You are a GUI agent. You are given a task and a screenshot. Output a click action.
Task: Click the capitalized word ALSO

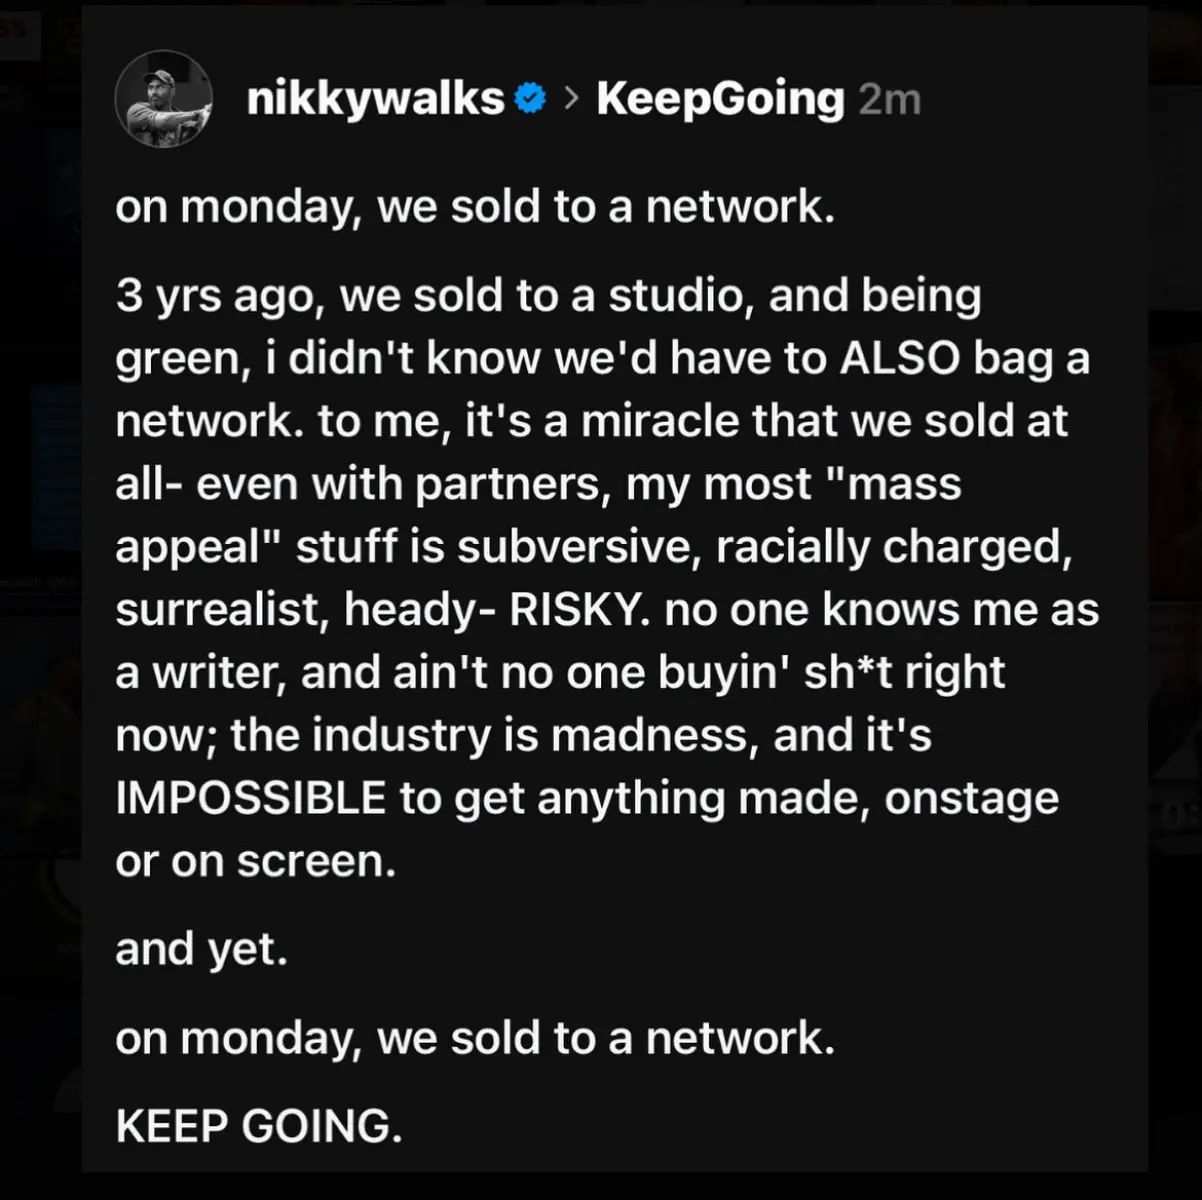click(899, 359)
